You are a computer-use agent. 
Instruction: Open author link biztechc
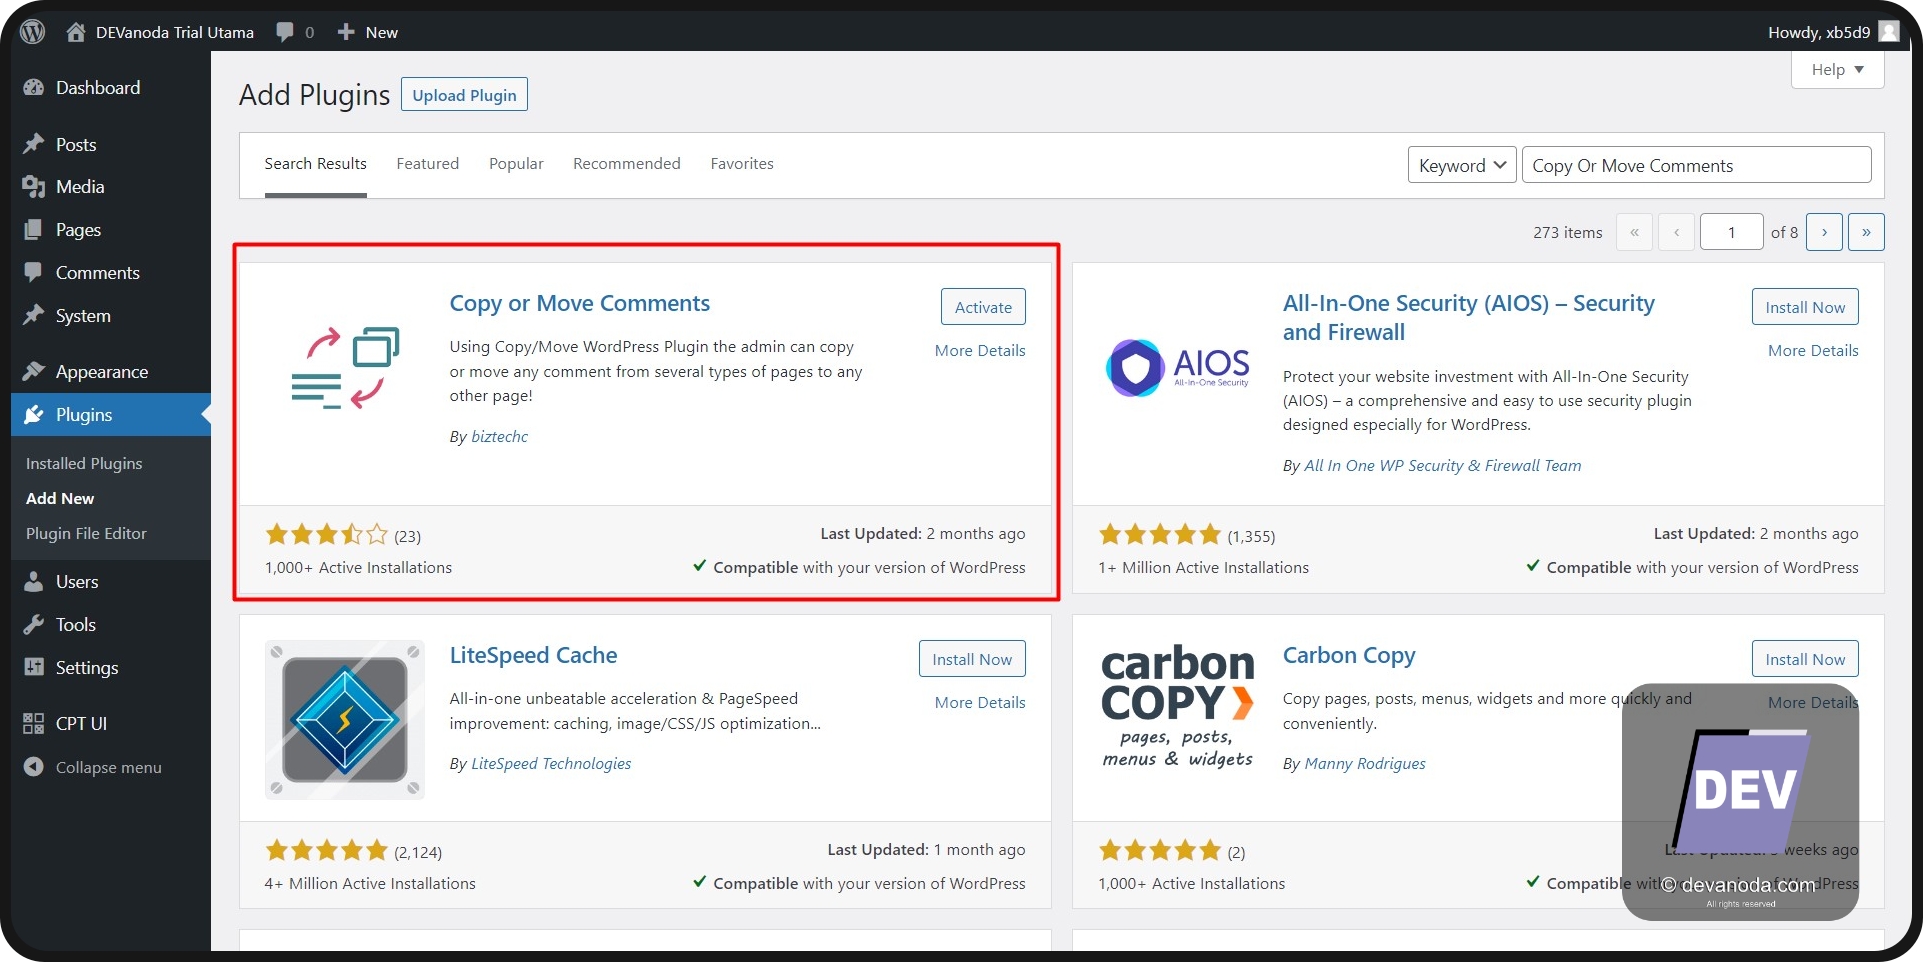click(x=499, y=437)
